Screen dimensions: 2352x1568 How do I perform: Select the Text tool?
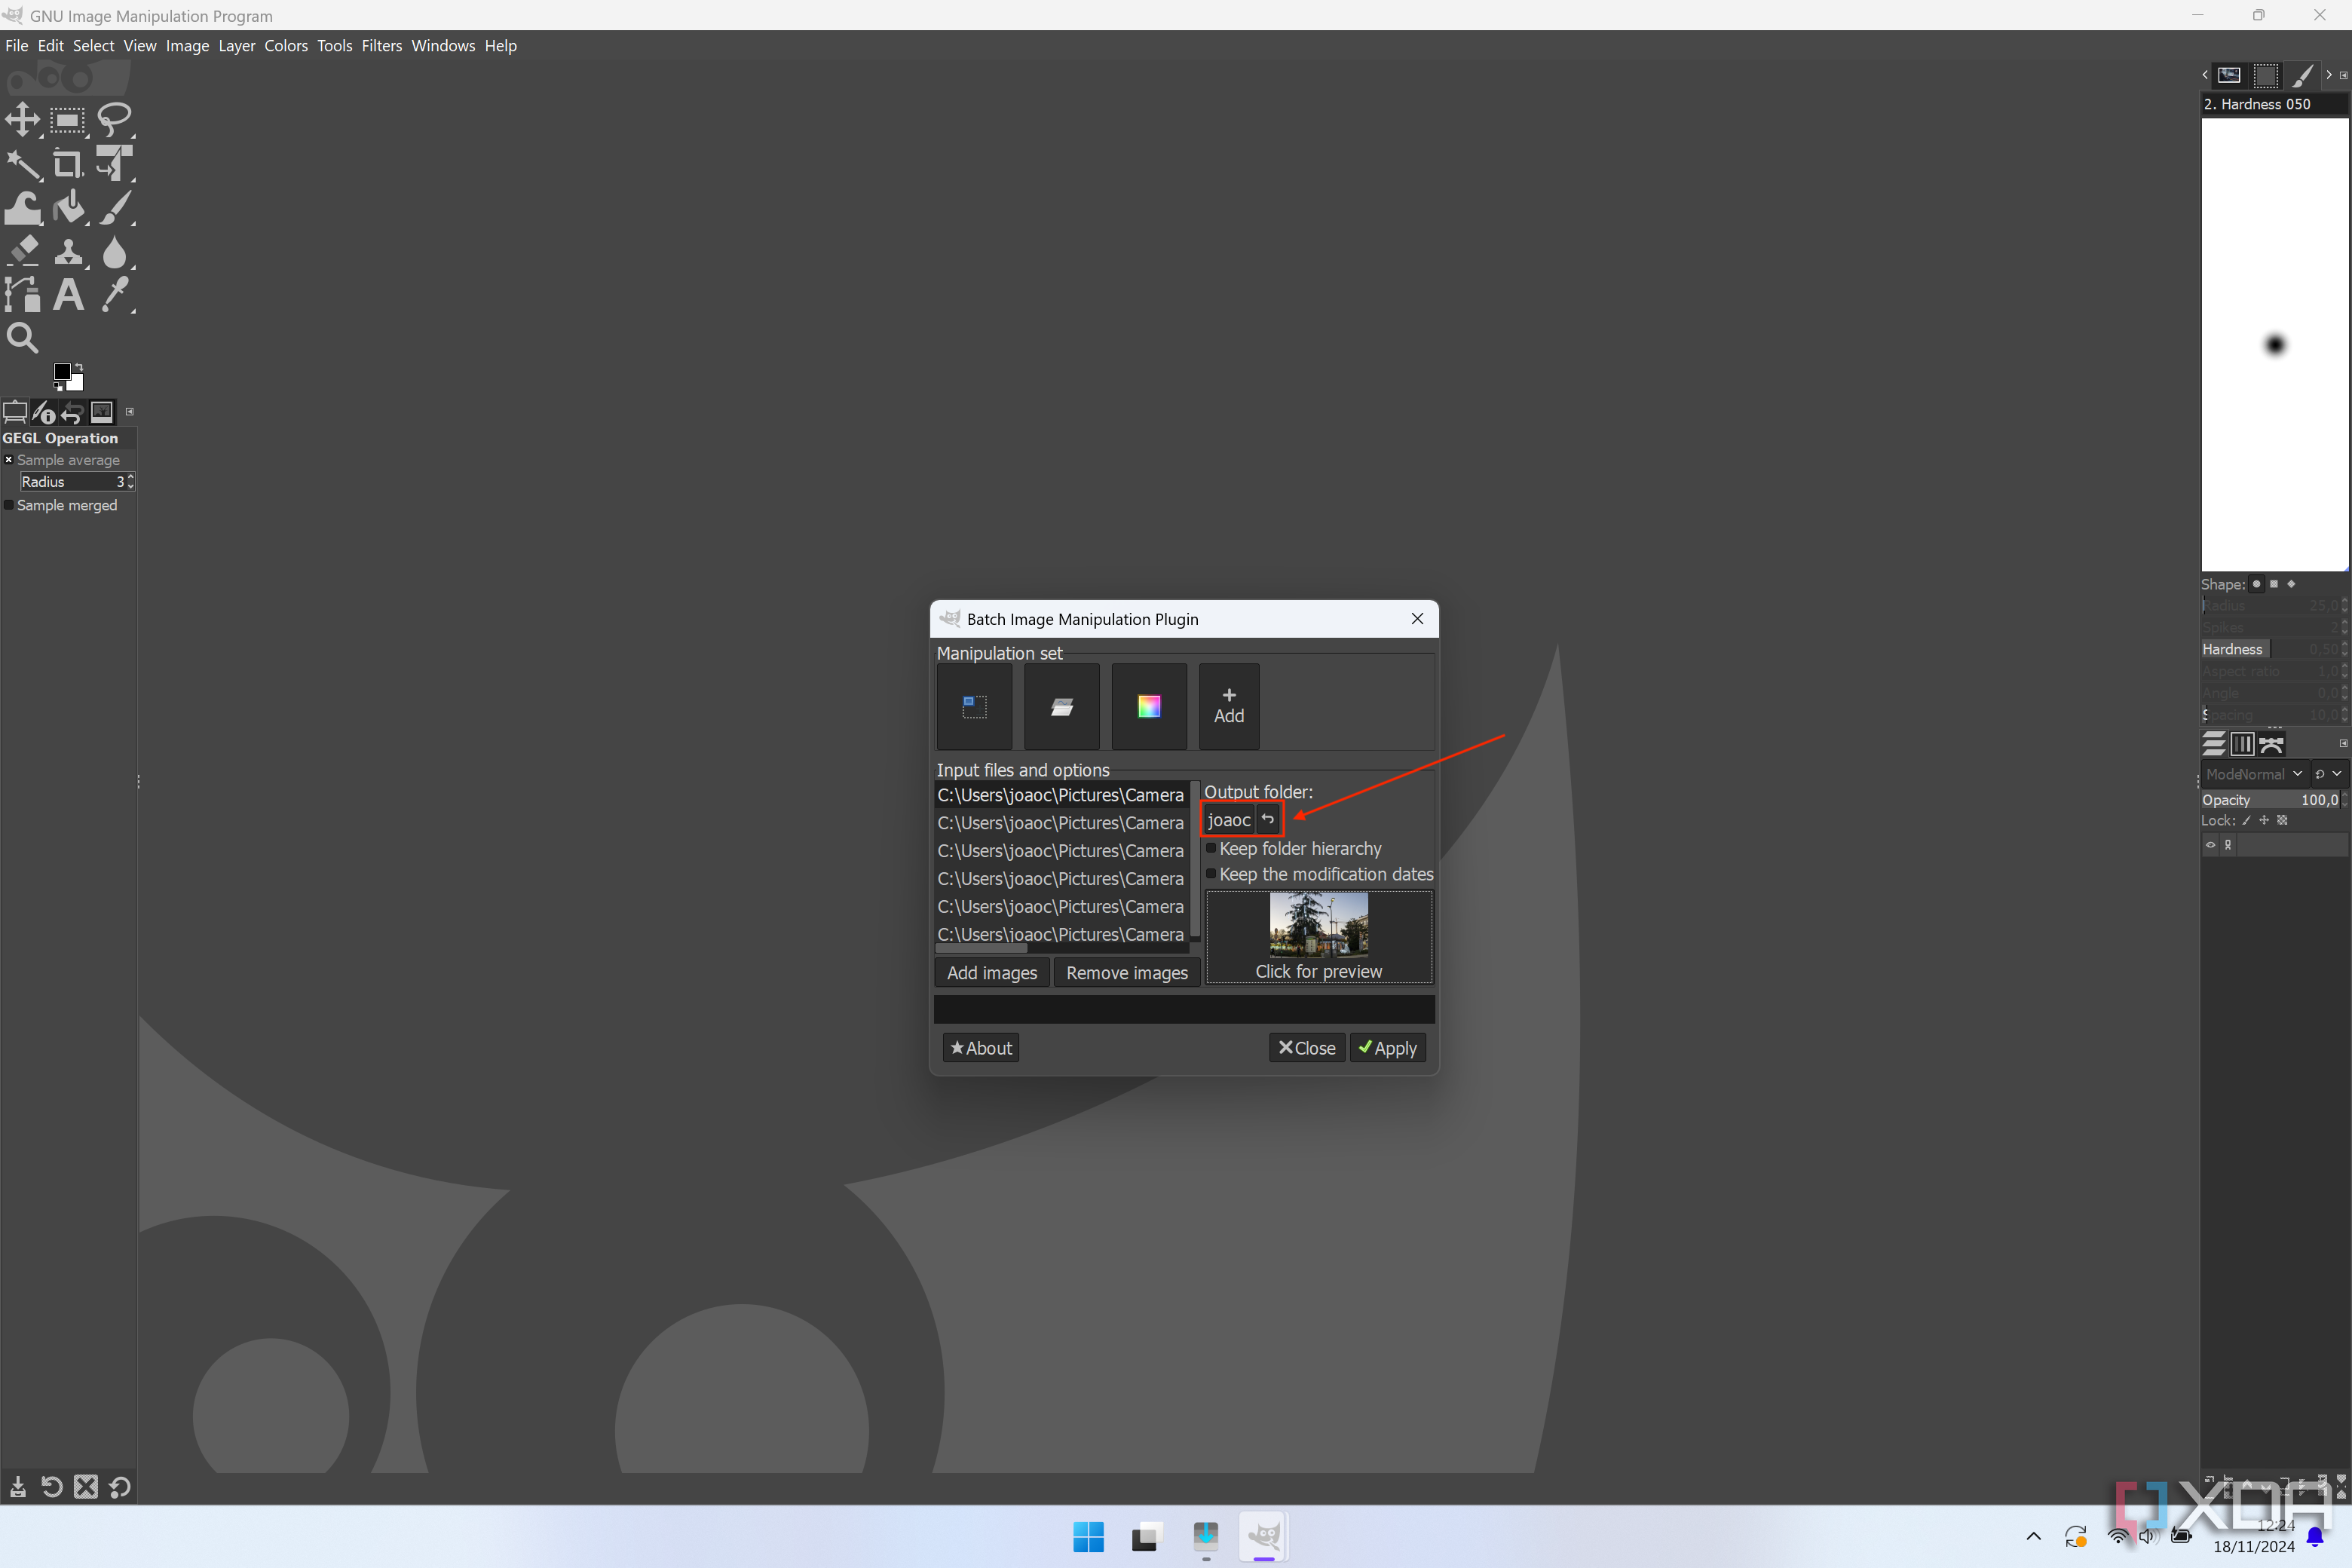[70, 294]
